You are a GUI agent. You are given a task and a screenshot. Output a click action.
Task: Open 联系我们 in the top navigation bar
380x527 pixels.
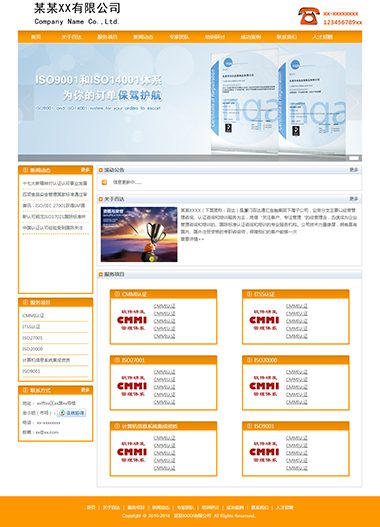pos(287,37)
